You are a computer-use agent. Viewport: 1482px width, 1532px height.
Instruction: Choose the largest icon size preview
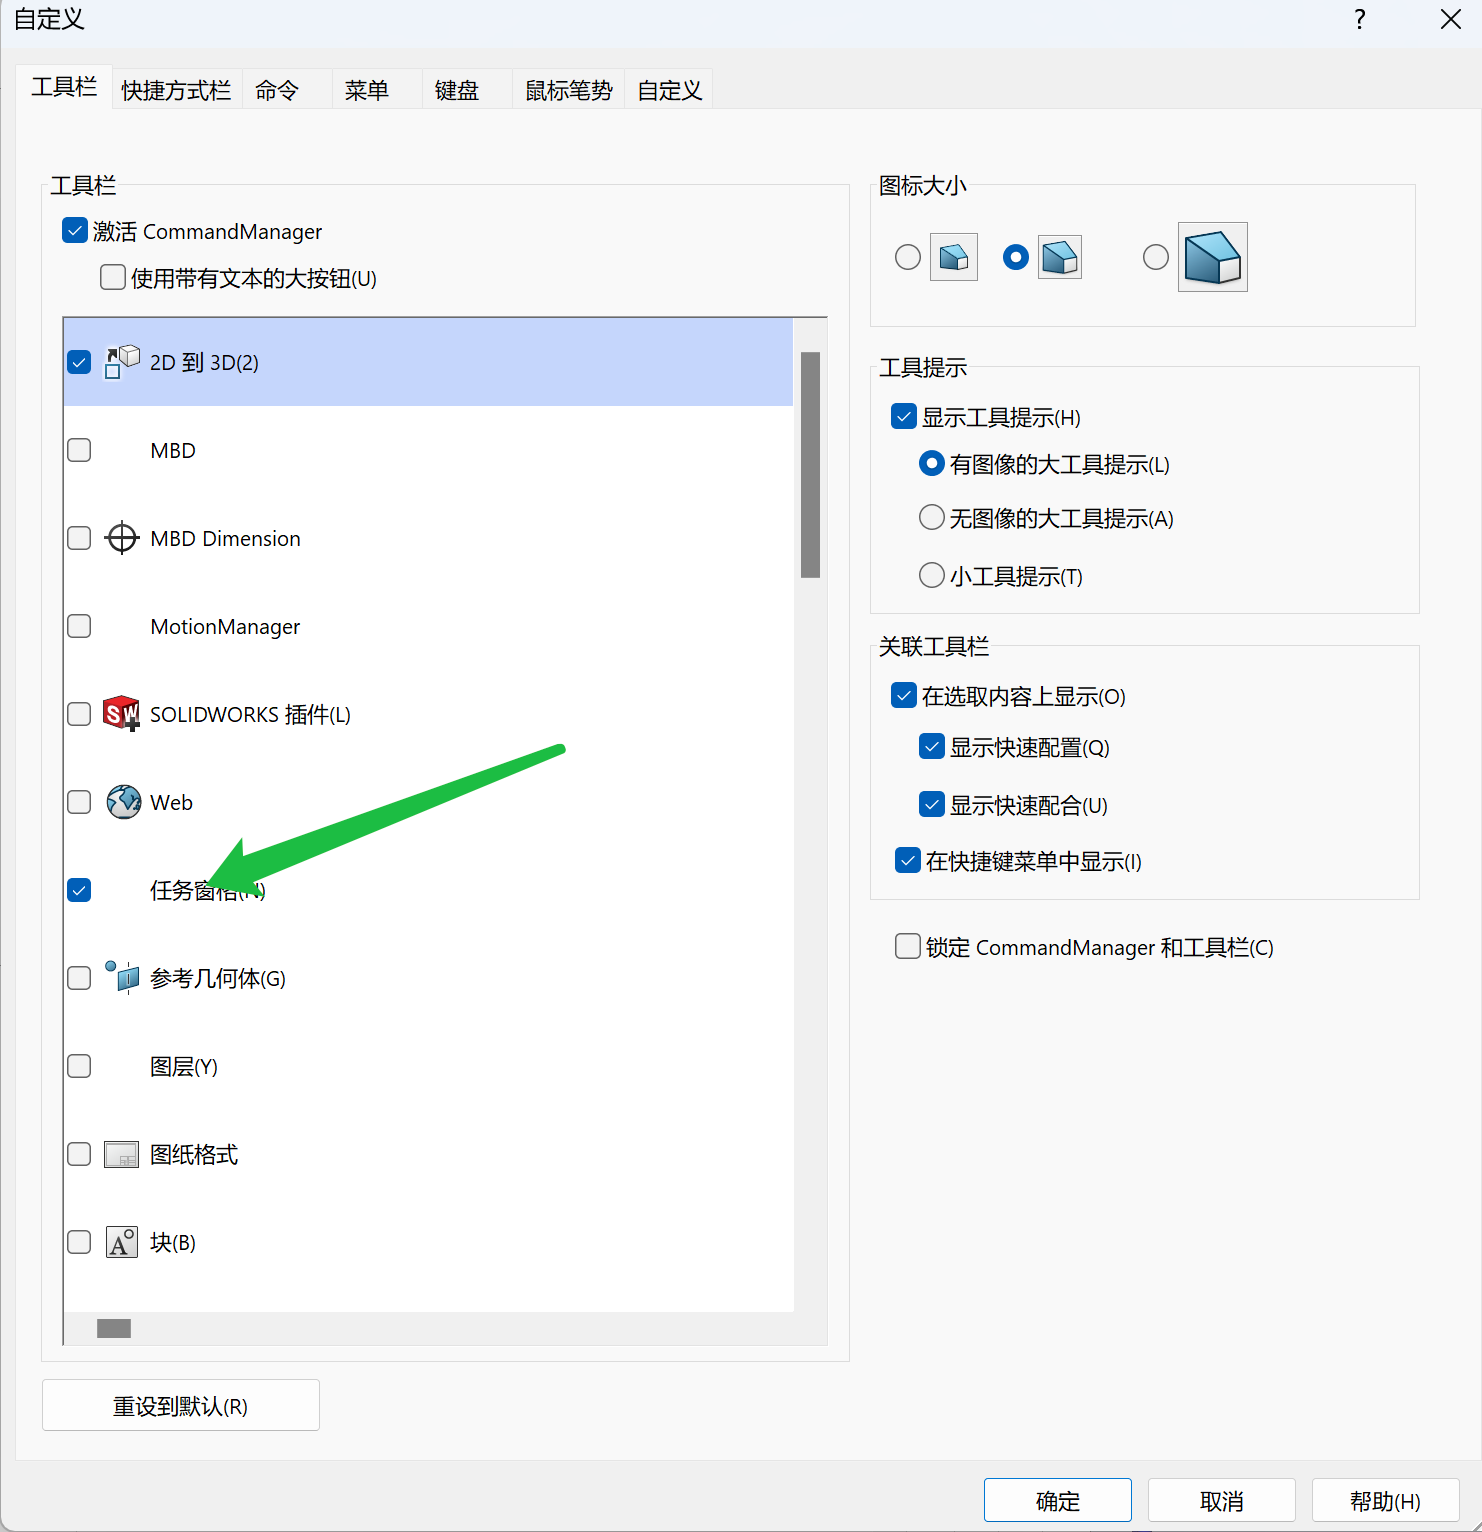pyautogui.click(x=1212, y=257)
